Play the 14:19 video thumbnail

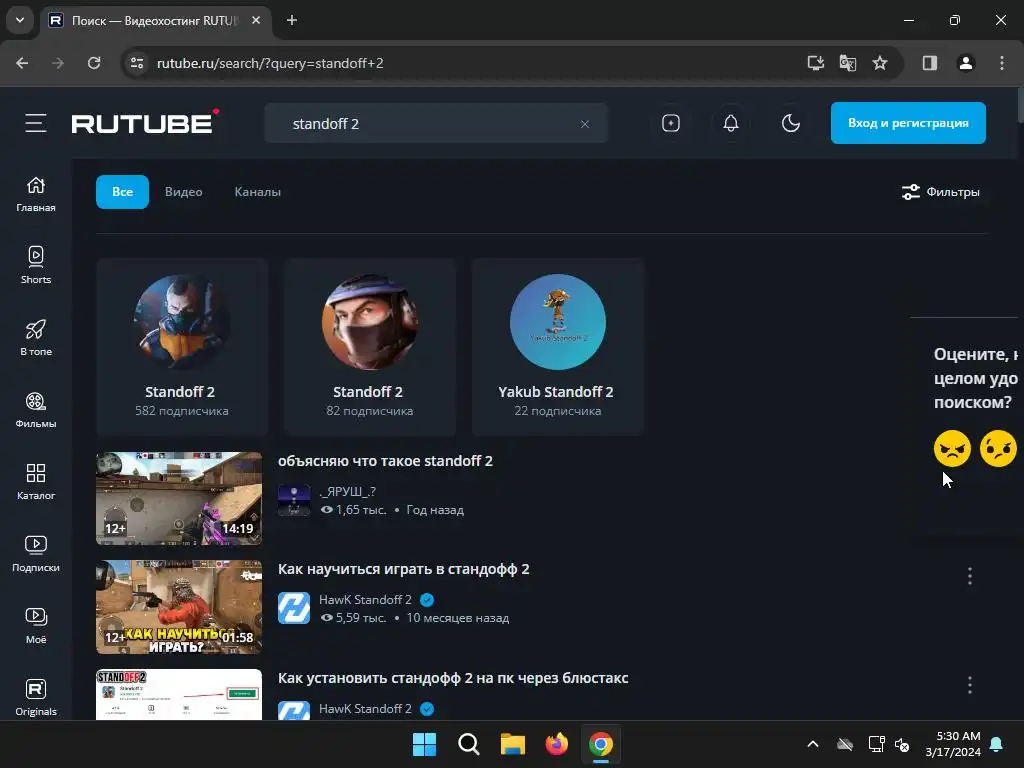coord(179,498)
